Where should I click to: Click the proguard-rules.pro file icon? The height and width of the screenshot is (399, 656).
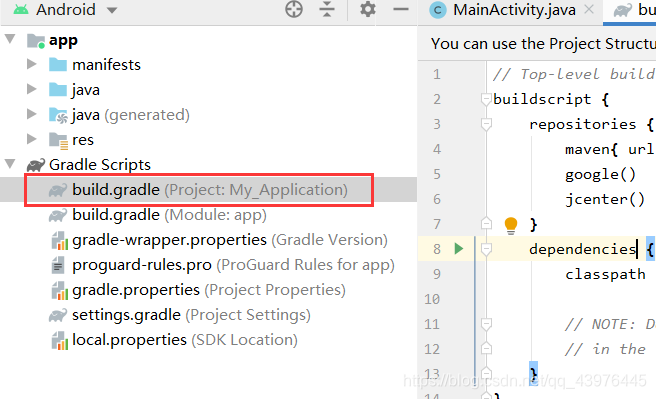(58, 265)
